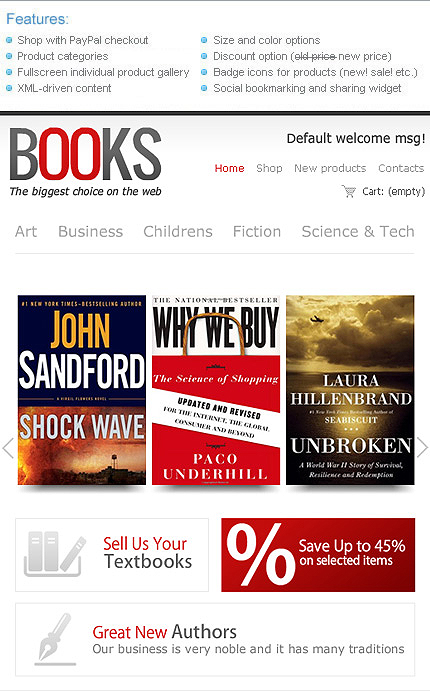
Task: Click the Cart: (empty) link
Action: click(x=393, y=192)
